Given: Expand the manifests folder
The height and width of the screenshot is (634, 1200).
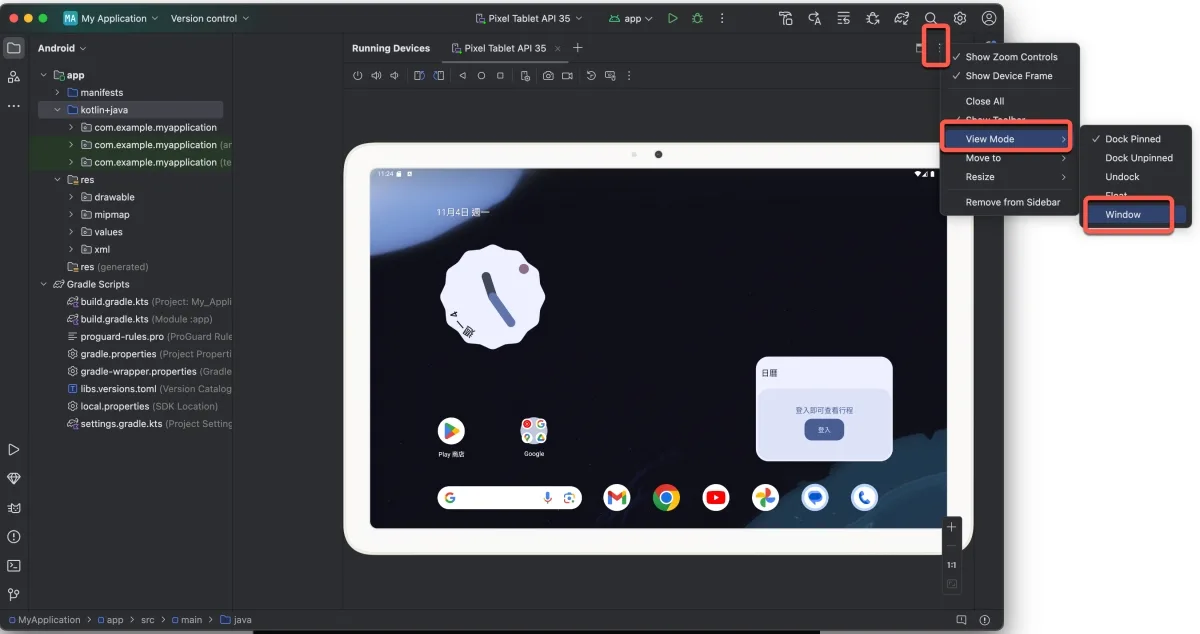Looking at the screenshot, I should 58,92.
